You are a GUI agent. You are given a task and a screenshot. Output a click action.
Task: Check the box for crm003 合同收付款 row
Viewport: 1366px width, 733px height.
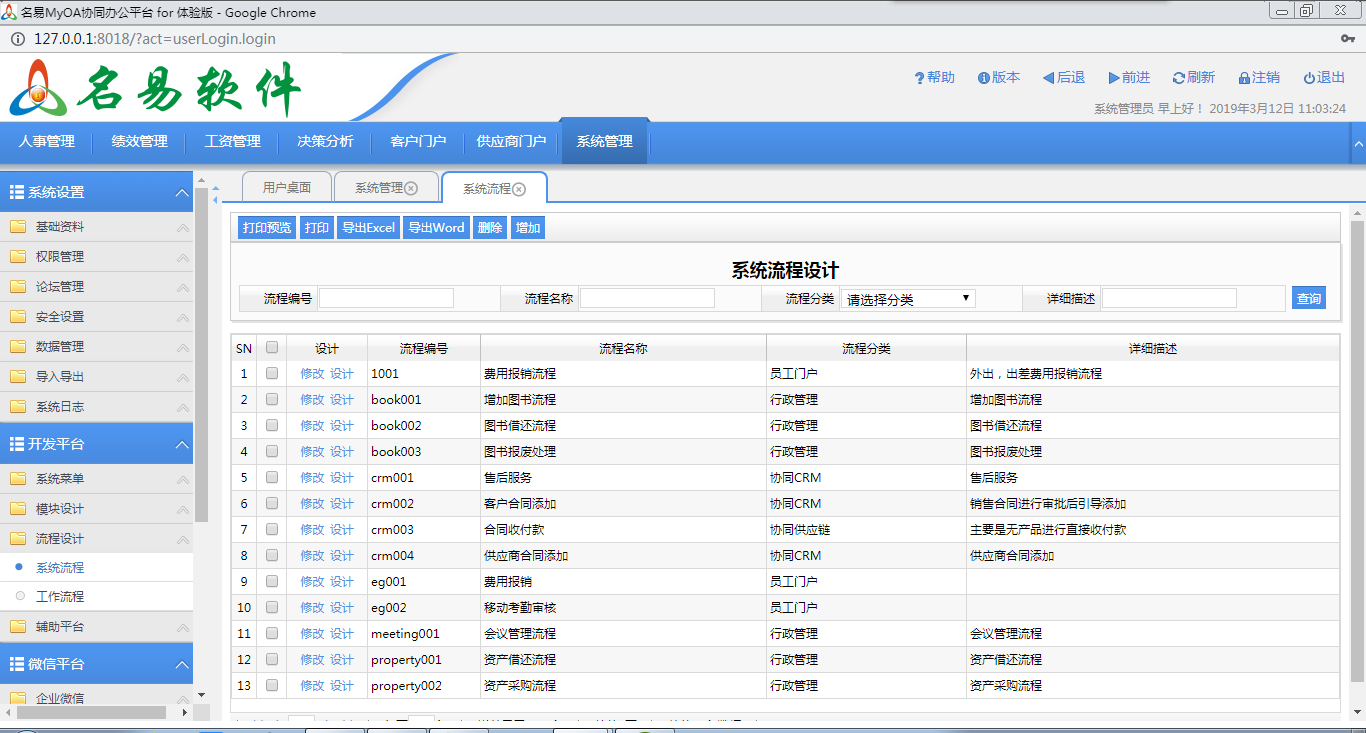coord(272,529)
